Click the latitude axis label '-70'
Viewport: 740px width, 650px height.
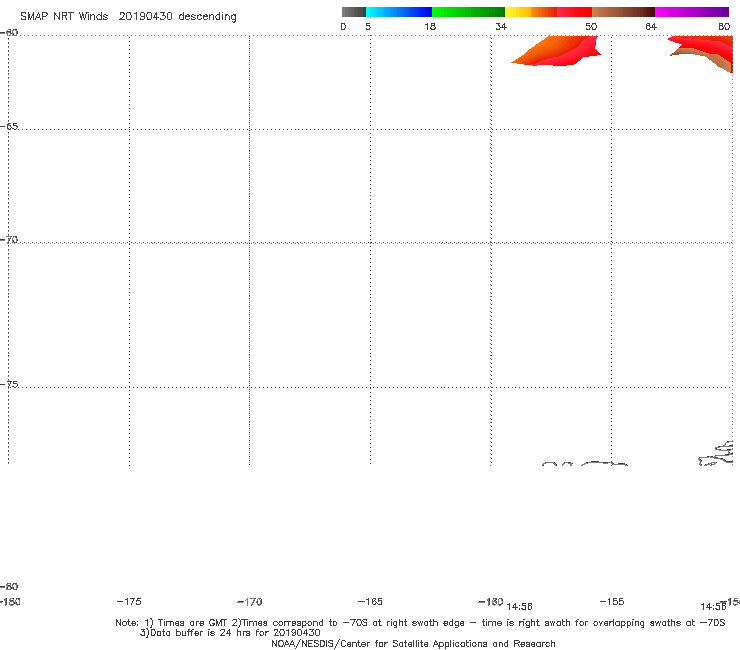(9, 240)
